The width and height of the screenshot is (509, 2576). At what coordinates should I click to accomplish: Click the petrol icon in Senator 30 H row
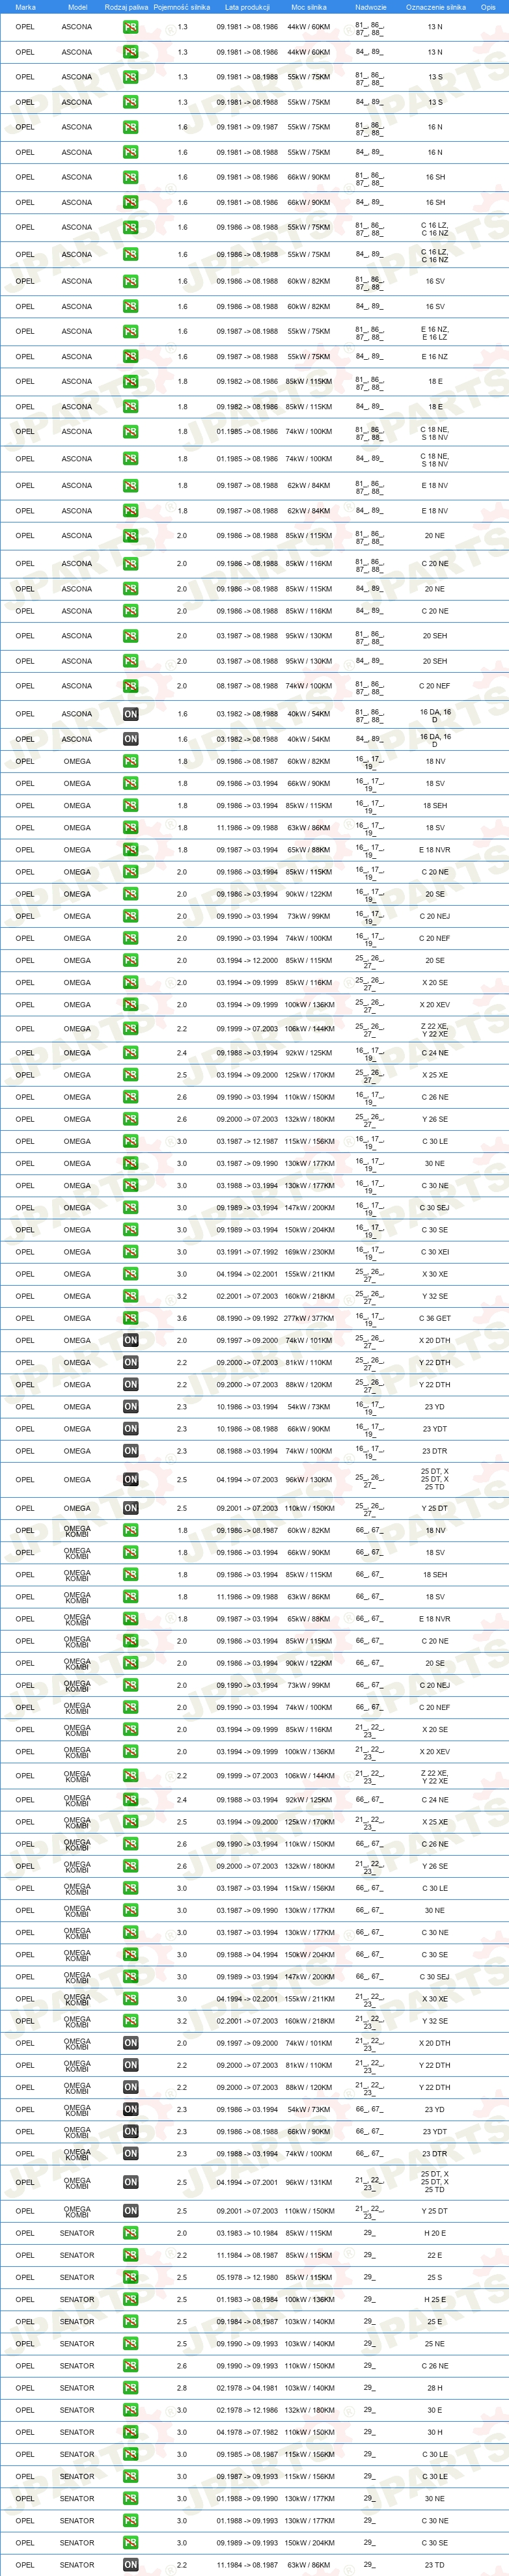131,2432
